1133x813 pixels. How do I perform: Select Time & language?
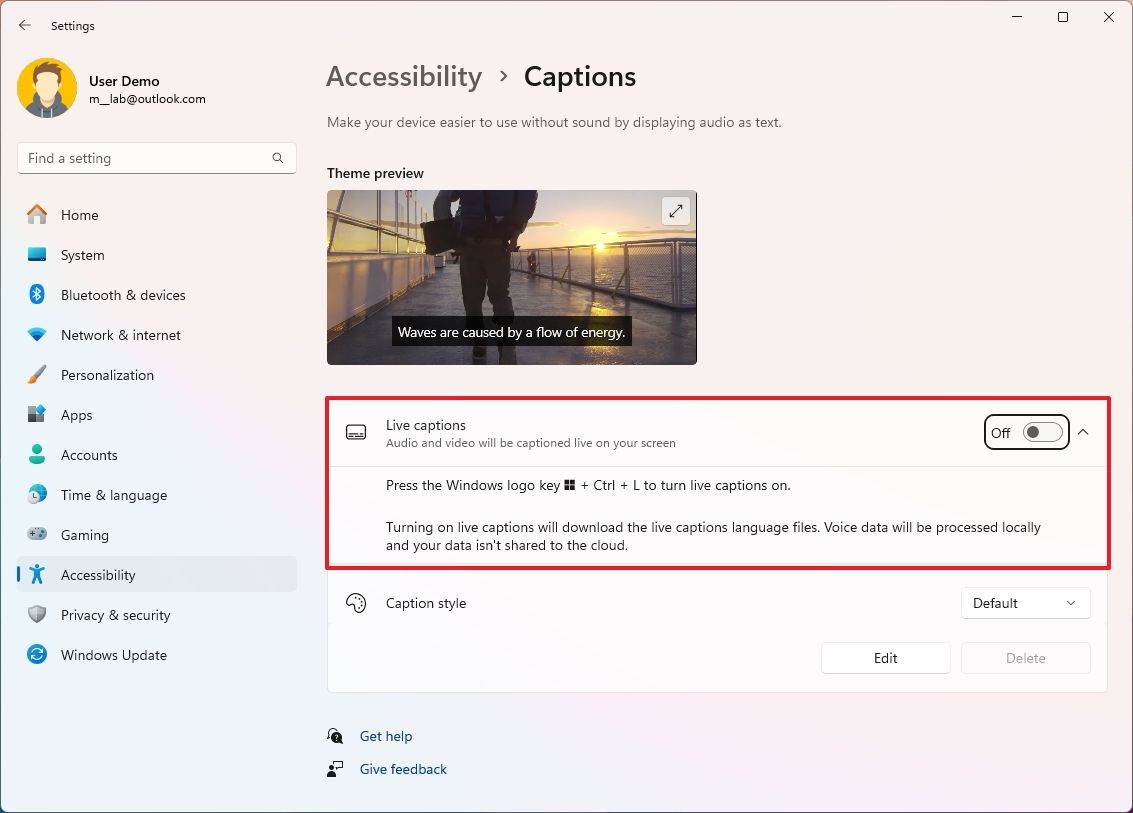coord(157,494)
